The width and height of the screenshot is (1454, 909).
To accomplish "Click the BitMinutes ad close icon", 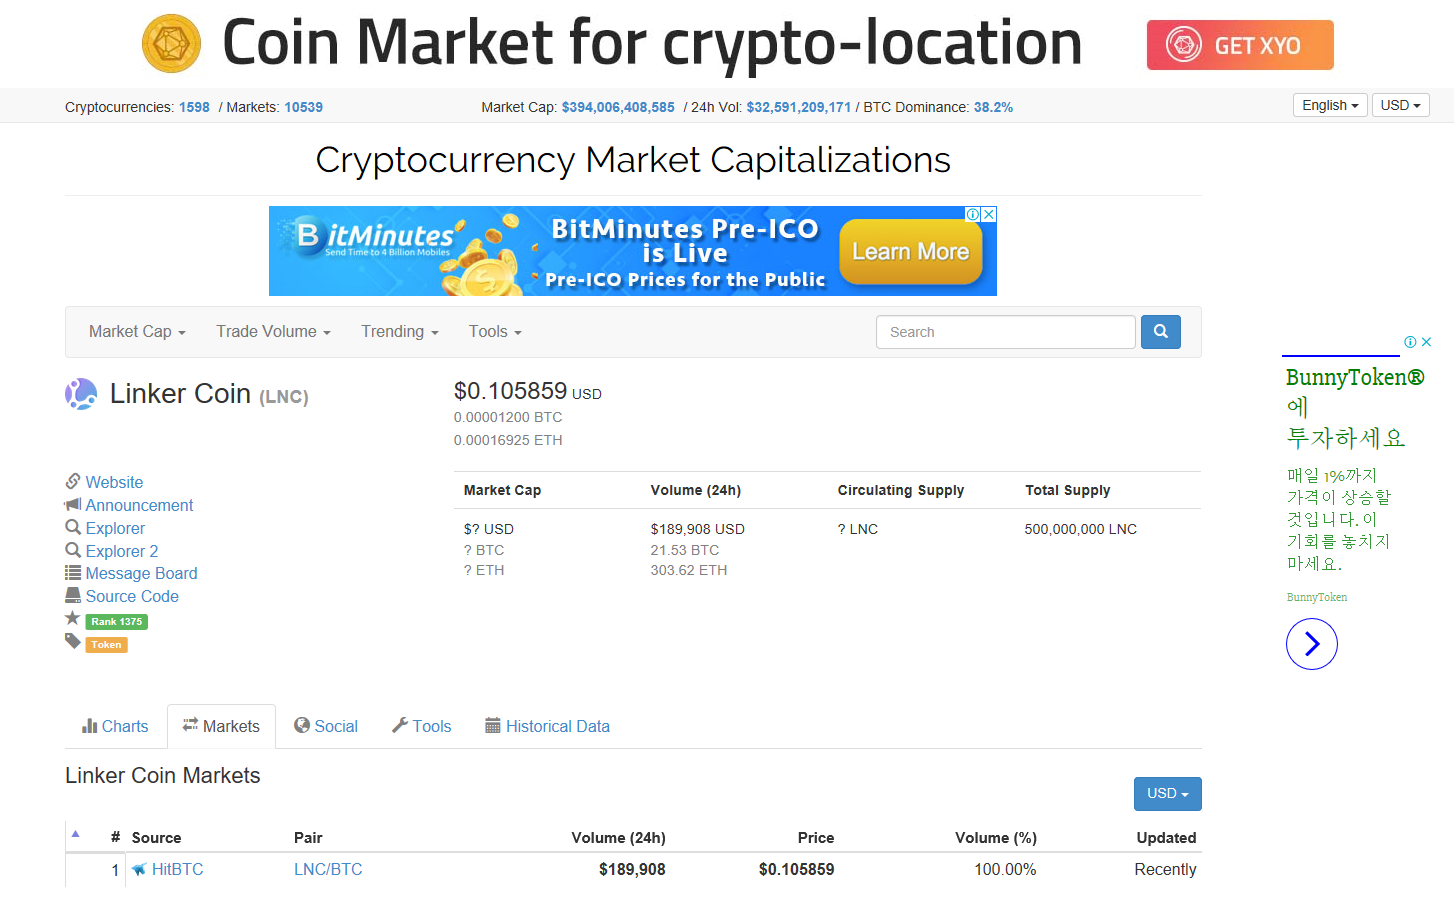I will tap(989, 214).
